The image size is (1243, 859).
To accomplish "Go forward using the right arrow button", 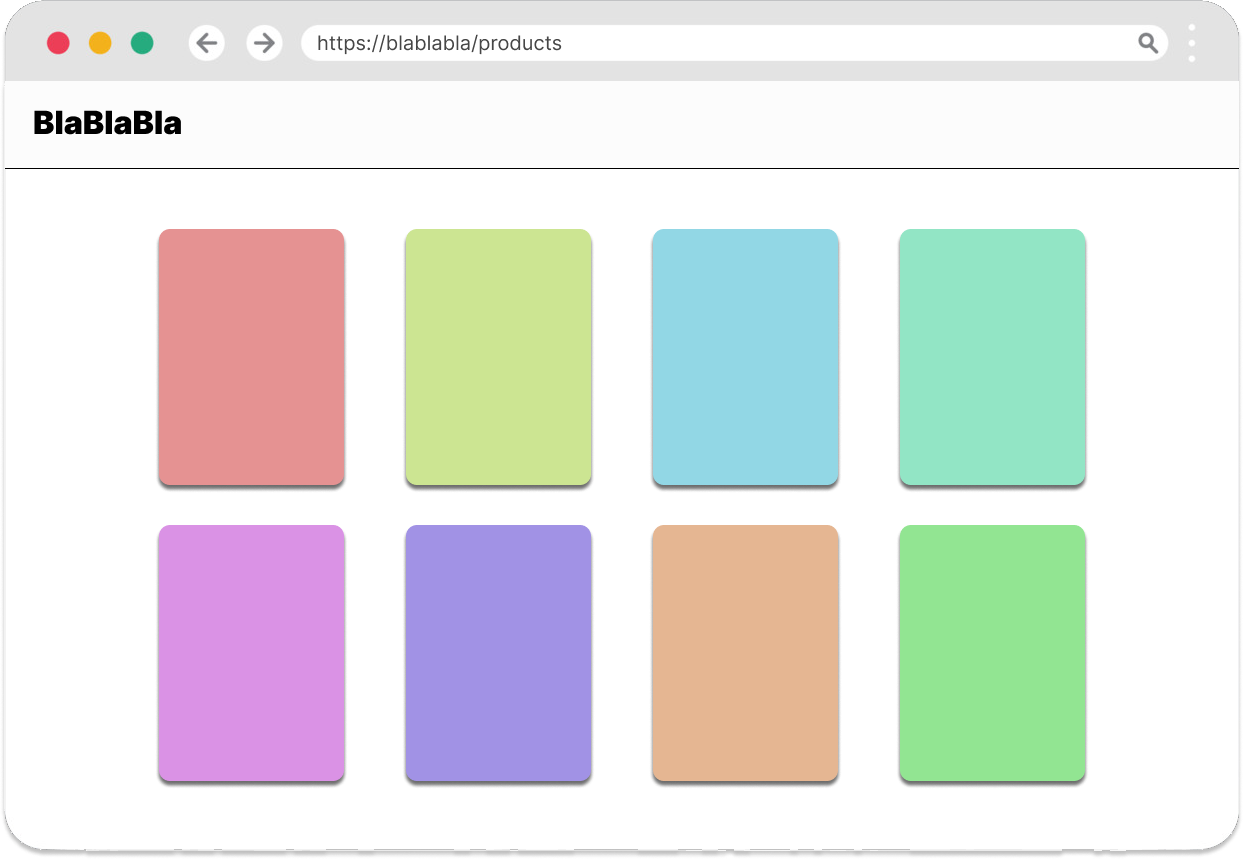I will pyautogui.click(x=264, y=43).
